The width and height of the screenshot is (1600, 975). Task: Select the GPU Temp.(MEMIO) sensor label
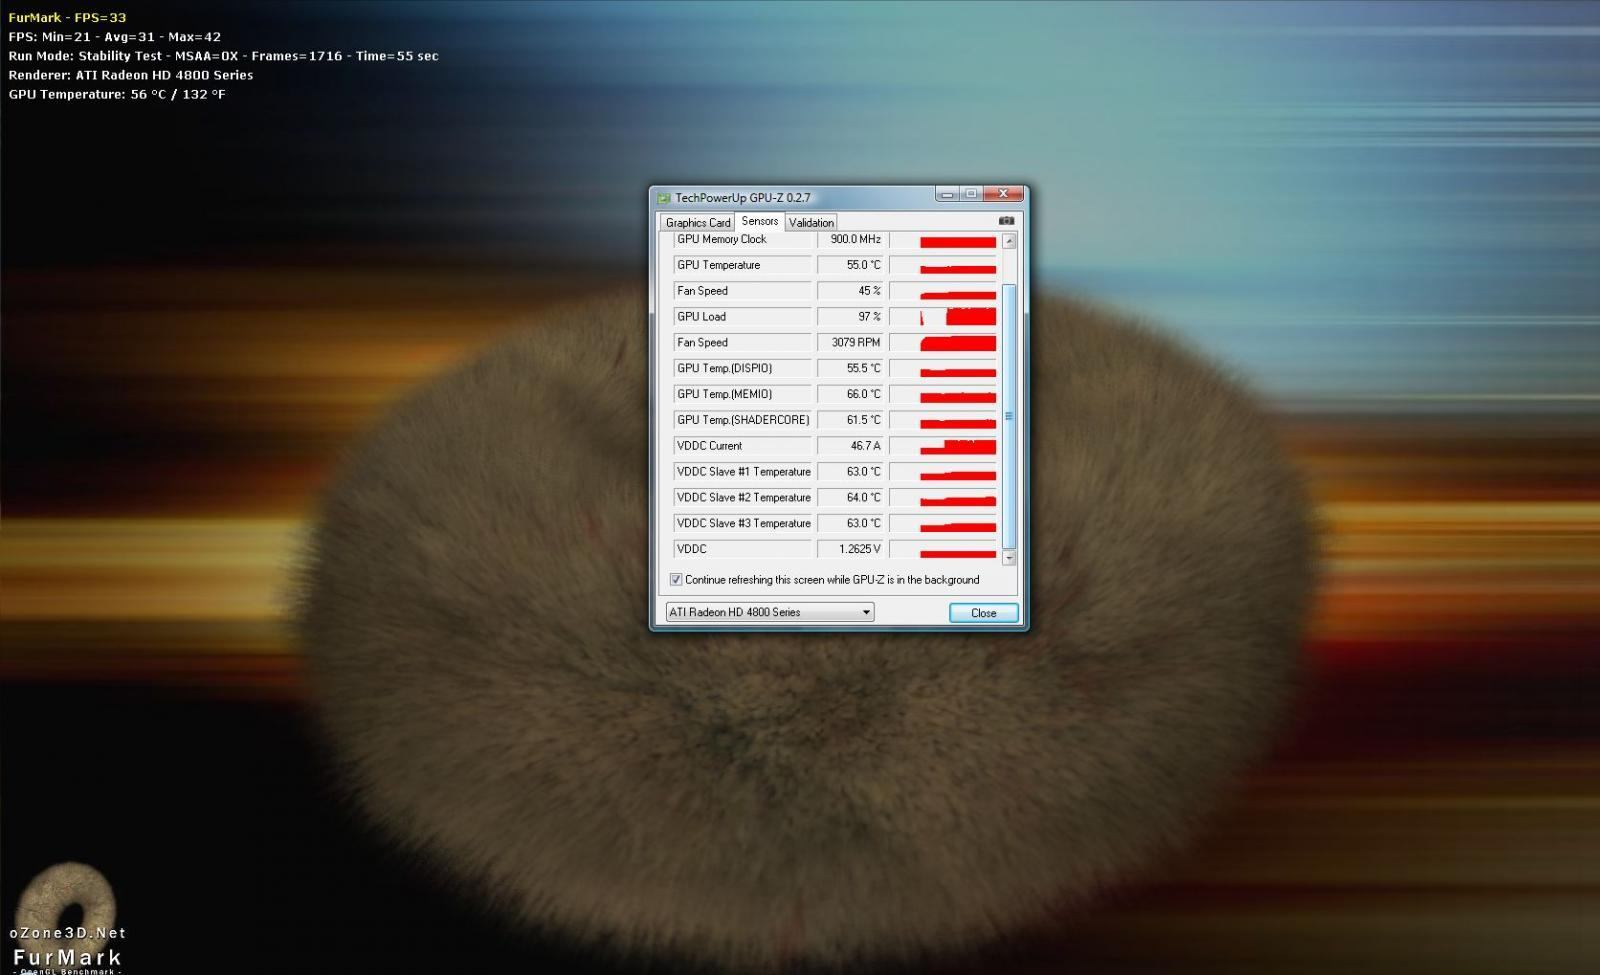pos(742,395)
